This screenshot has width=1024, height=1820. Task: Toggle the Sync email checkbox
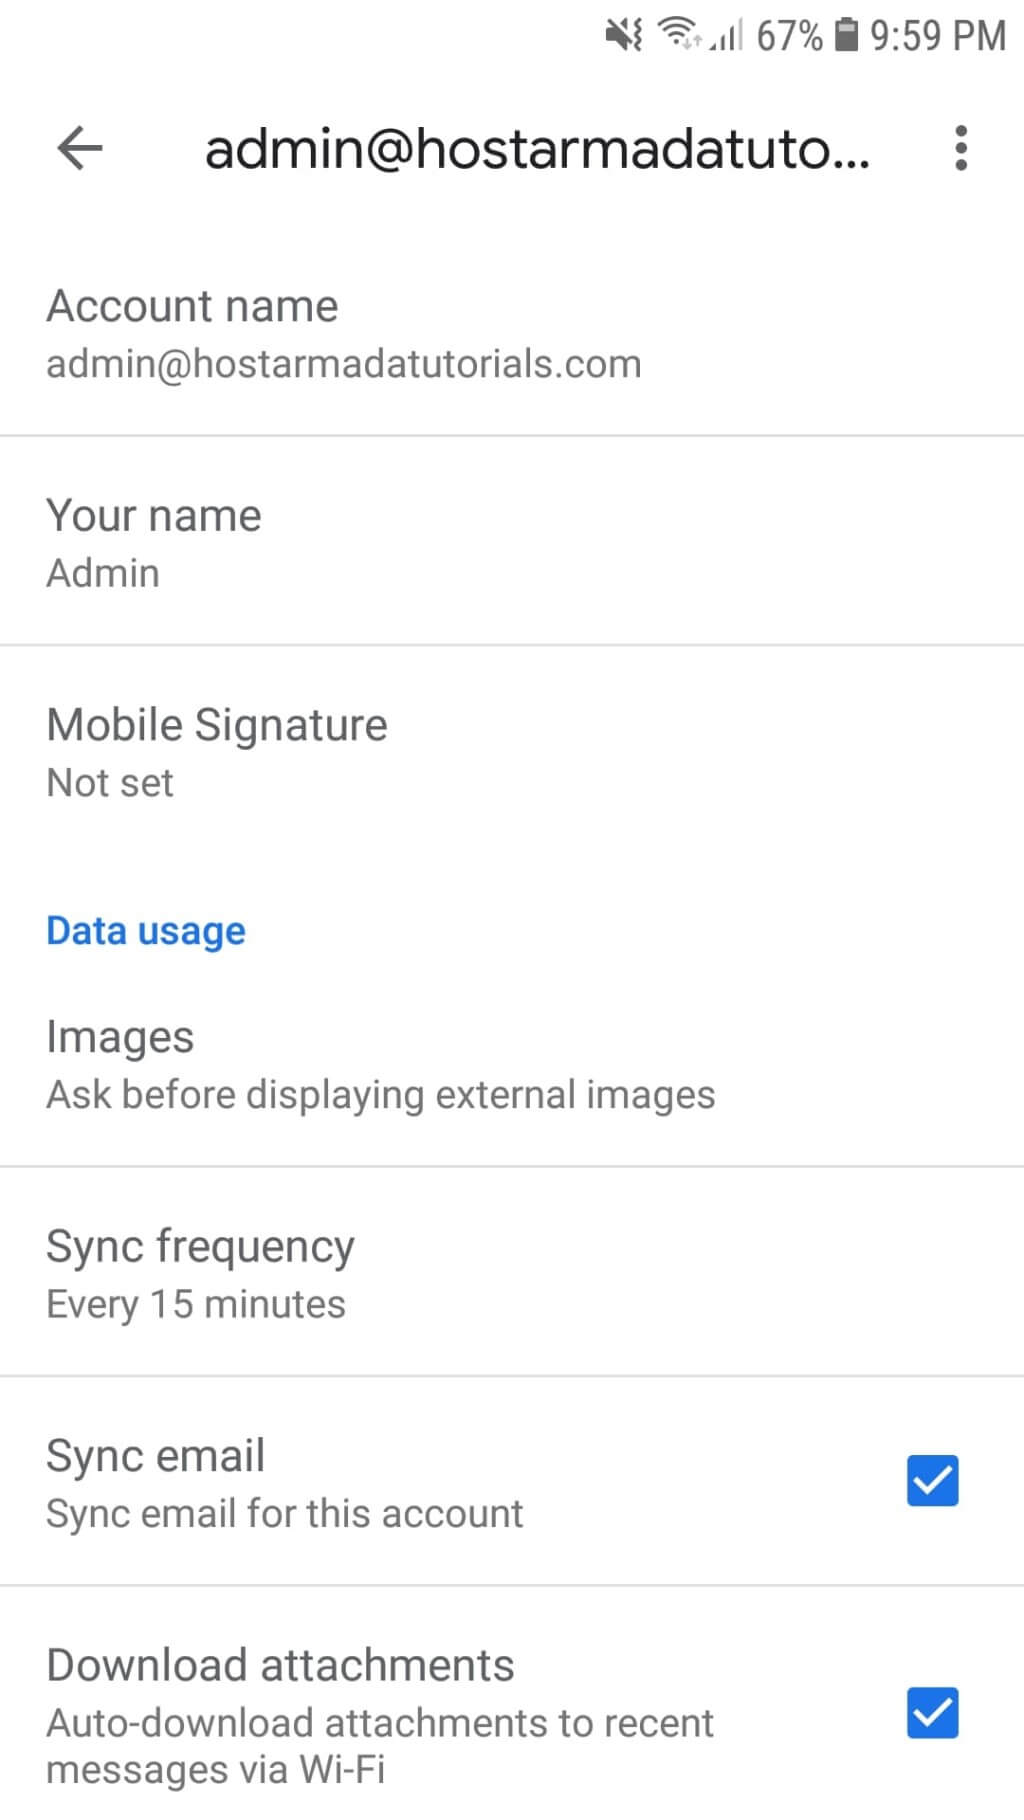[x=932, y=1481]
